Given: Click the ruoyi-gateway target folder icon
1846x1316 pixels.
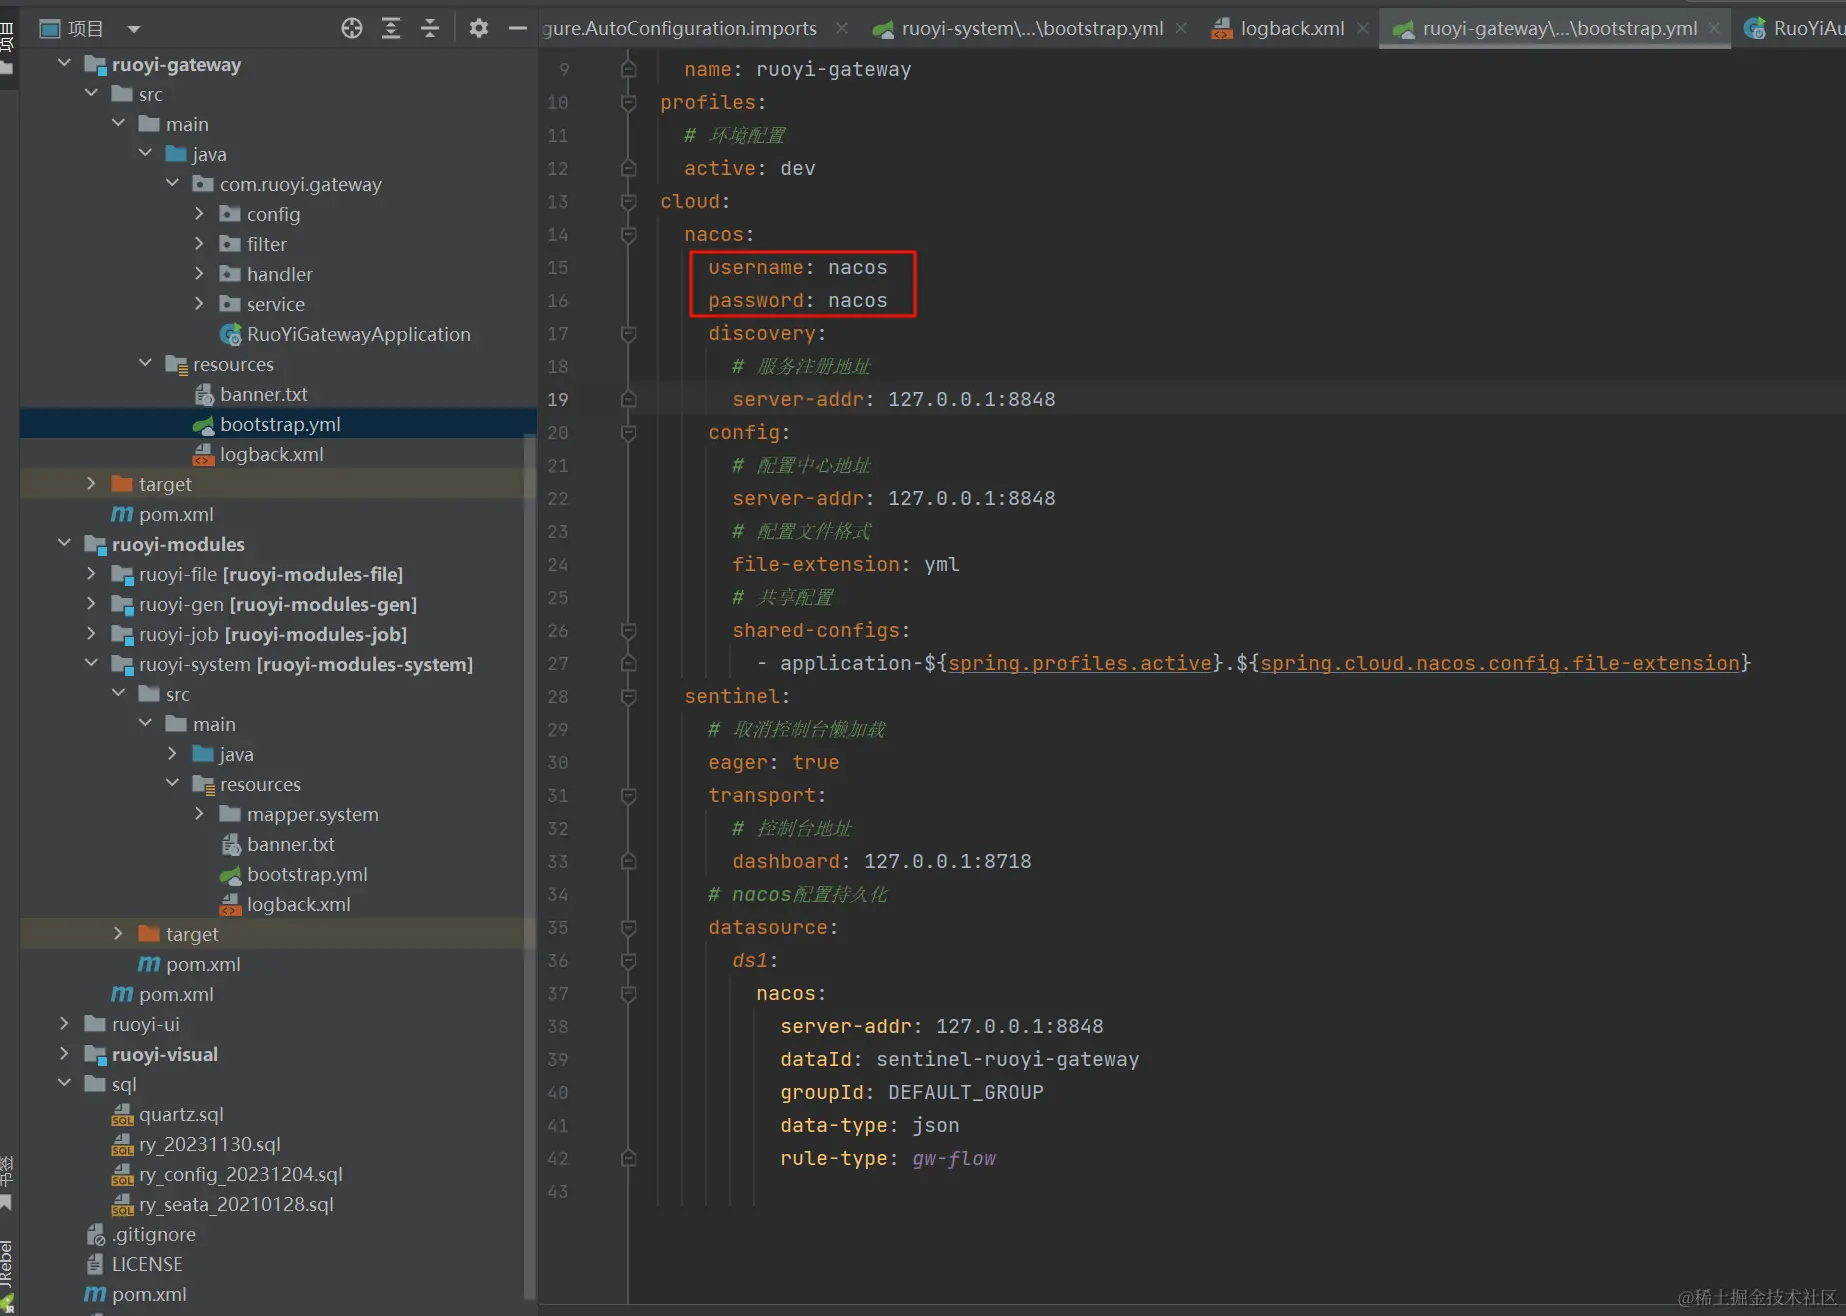Looking at the screenshot, I should [x=122, y=484].
